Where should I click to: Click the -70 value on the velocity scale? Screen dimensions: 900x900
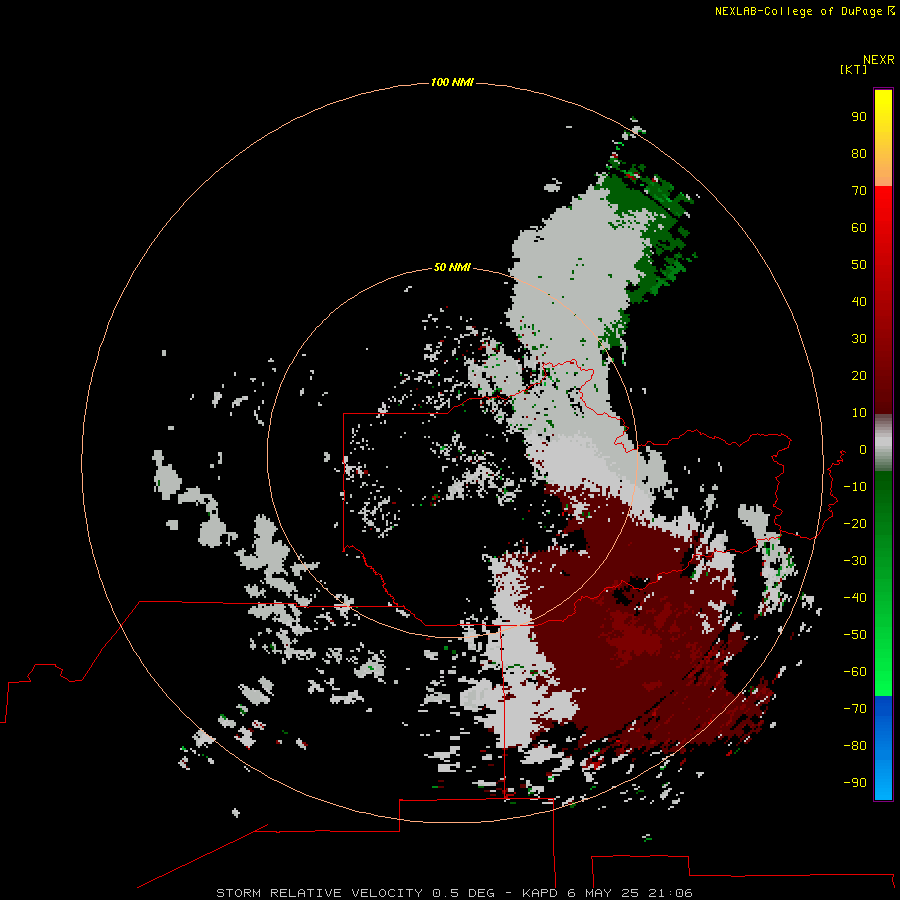pos(855,709)
